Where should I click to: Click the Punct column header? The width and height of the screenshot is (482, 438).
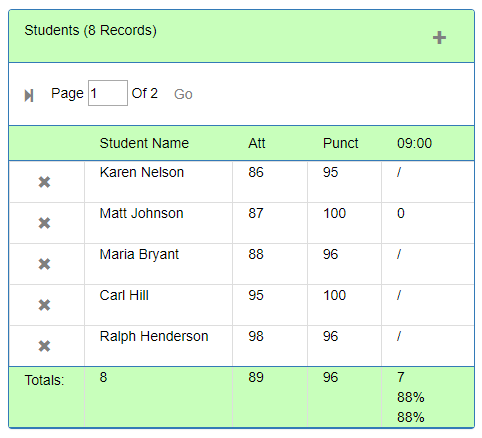click(x=340, y=143)
